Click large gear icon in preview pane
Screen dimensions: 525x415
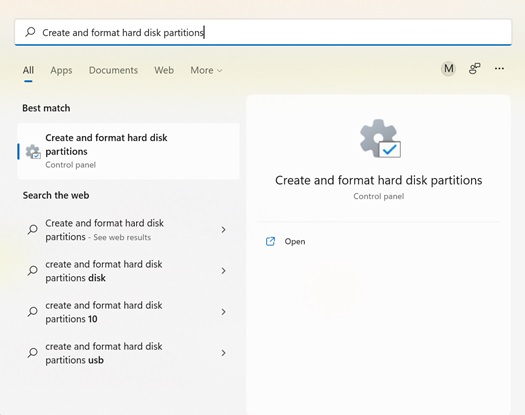pyautogui.click(x=380, y=139)
